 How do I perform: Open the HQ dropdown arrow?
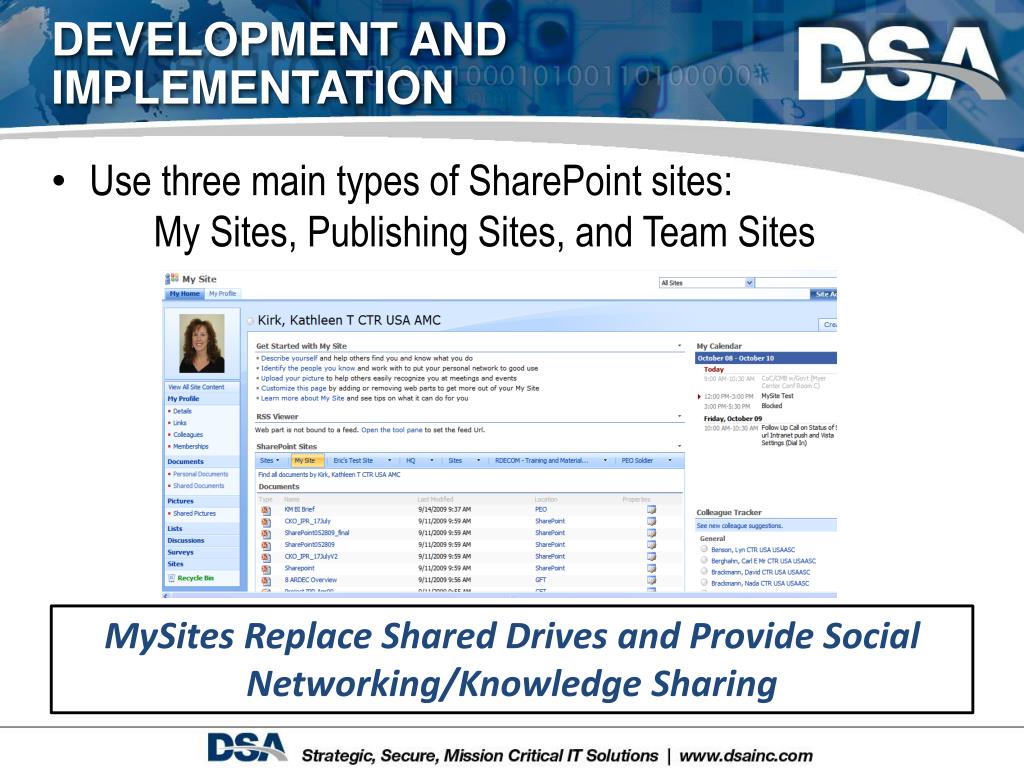432,461
